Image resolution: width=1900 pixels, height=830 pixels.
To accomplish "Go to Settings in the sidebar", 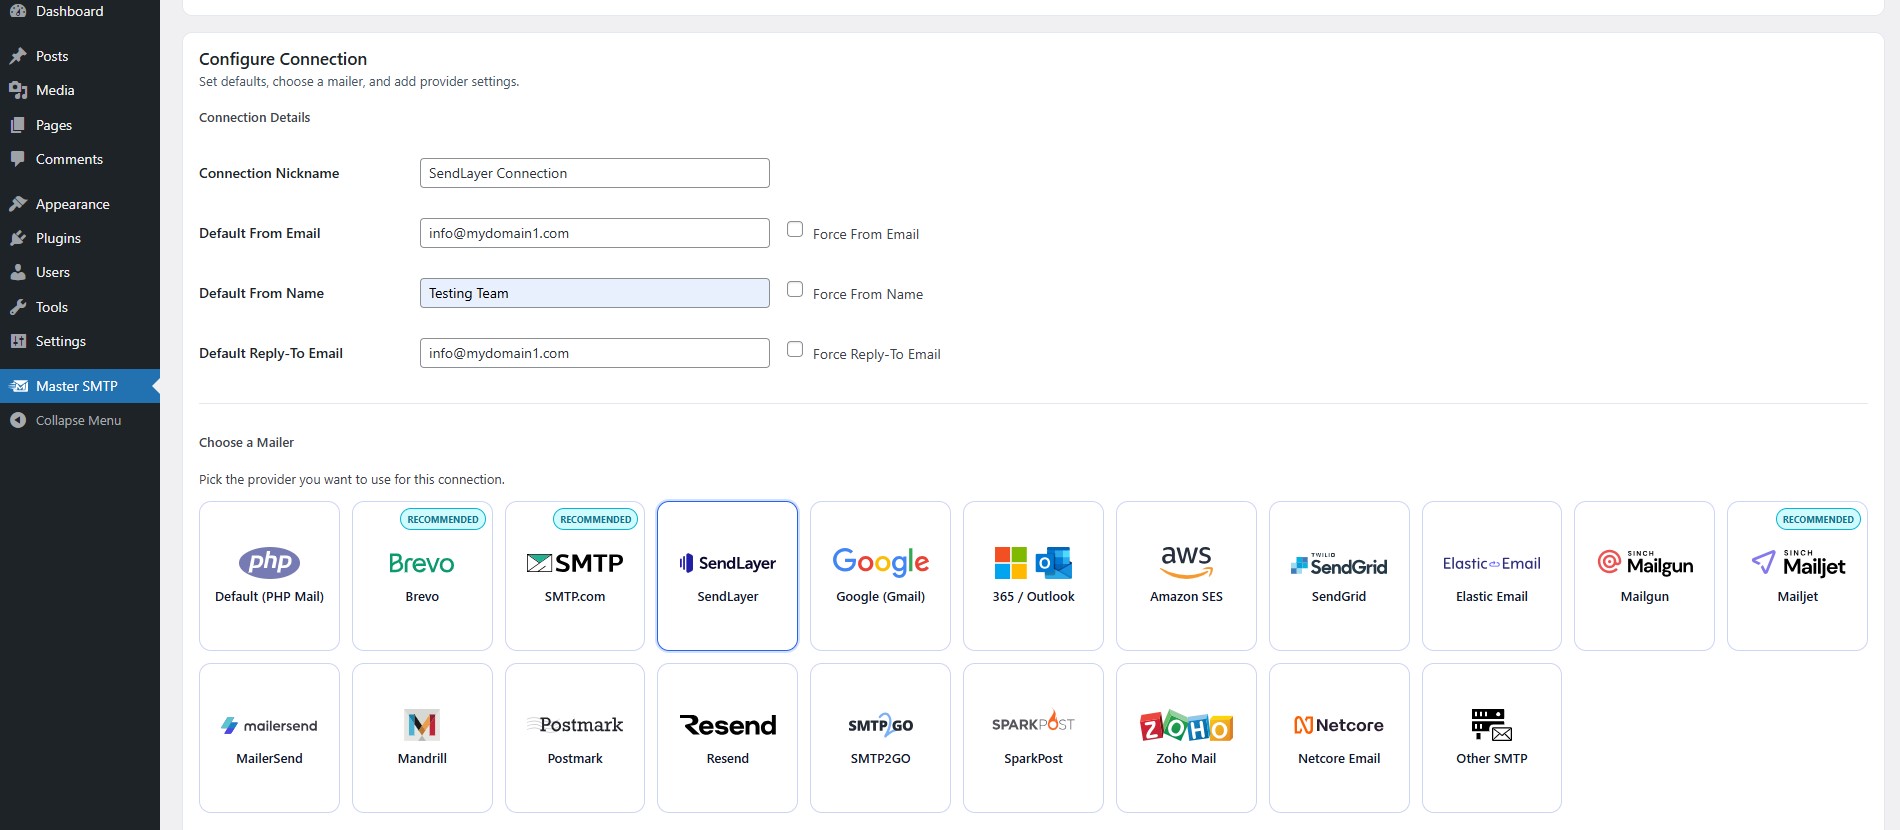I will (x=60, y=341).
